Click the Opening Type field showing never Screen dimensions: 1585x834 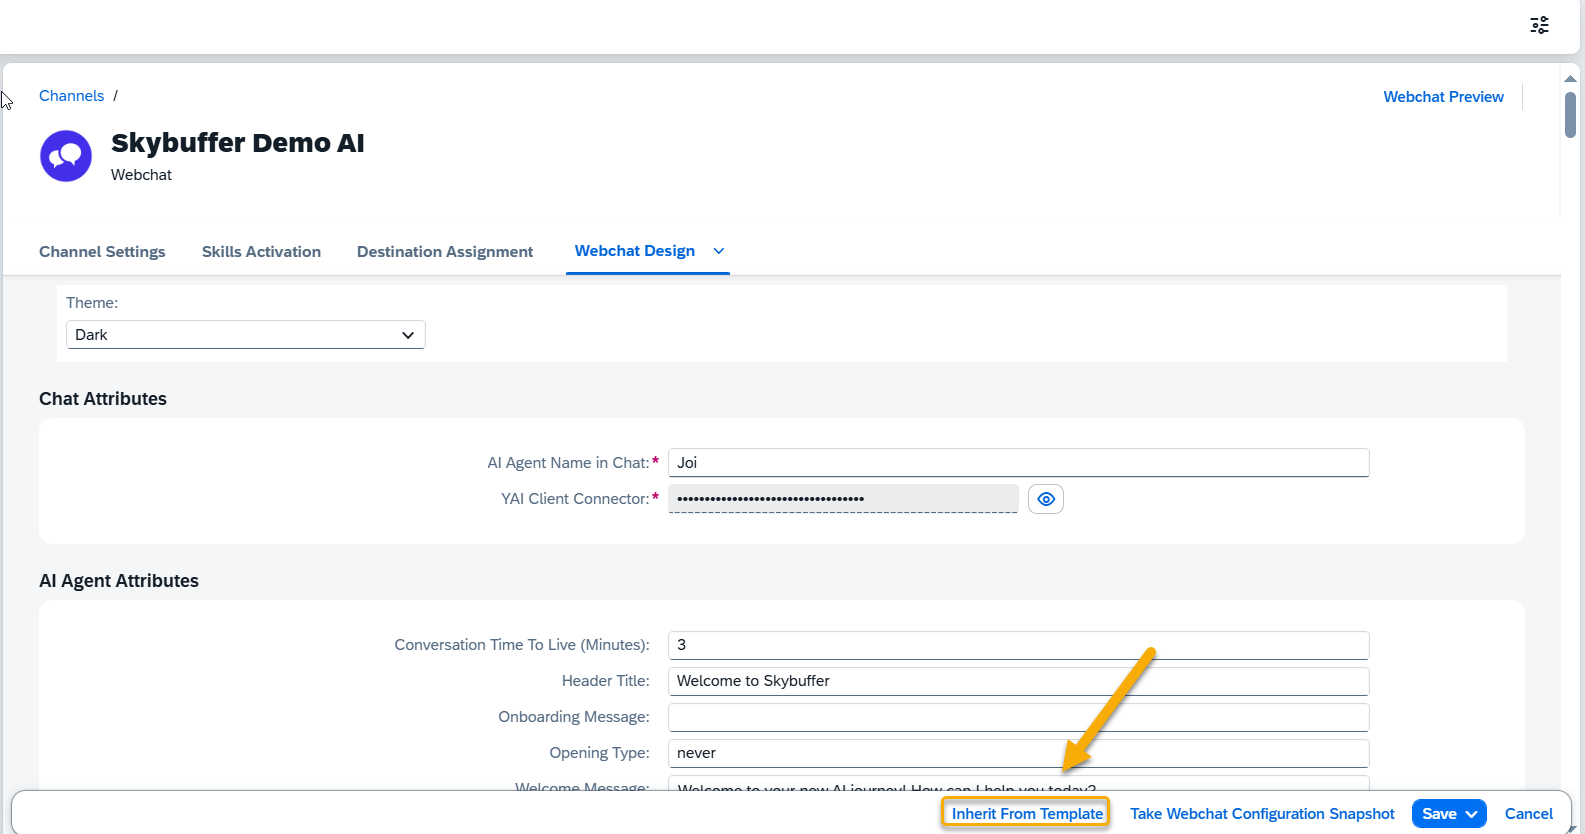(1018, 753)
